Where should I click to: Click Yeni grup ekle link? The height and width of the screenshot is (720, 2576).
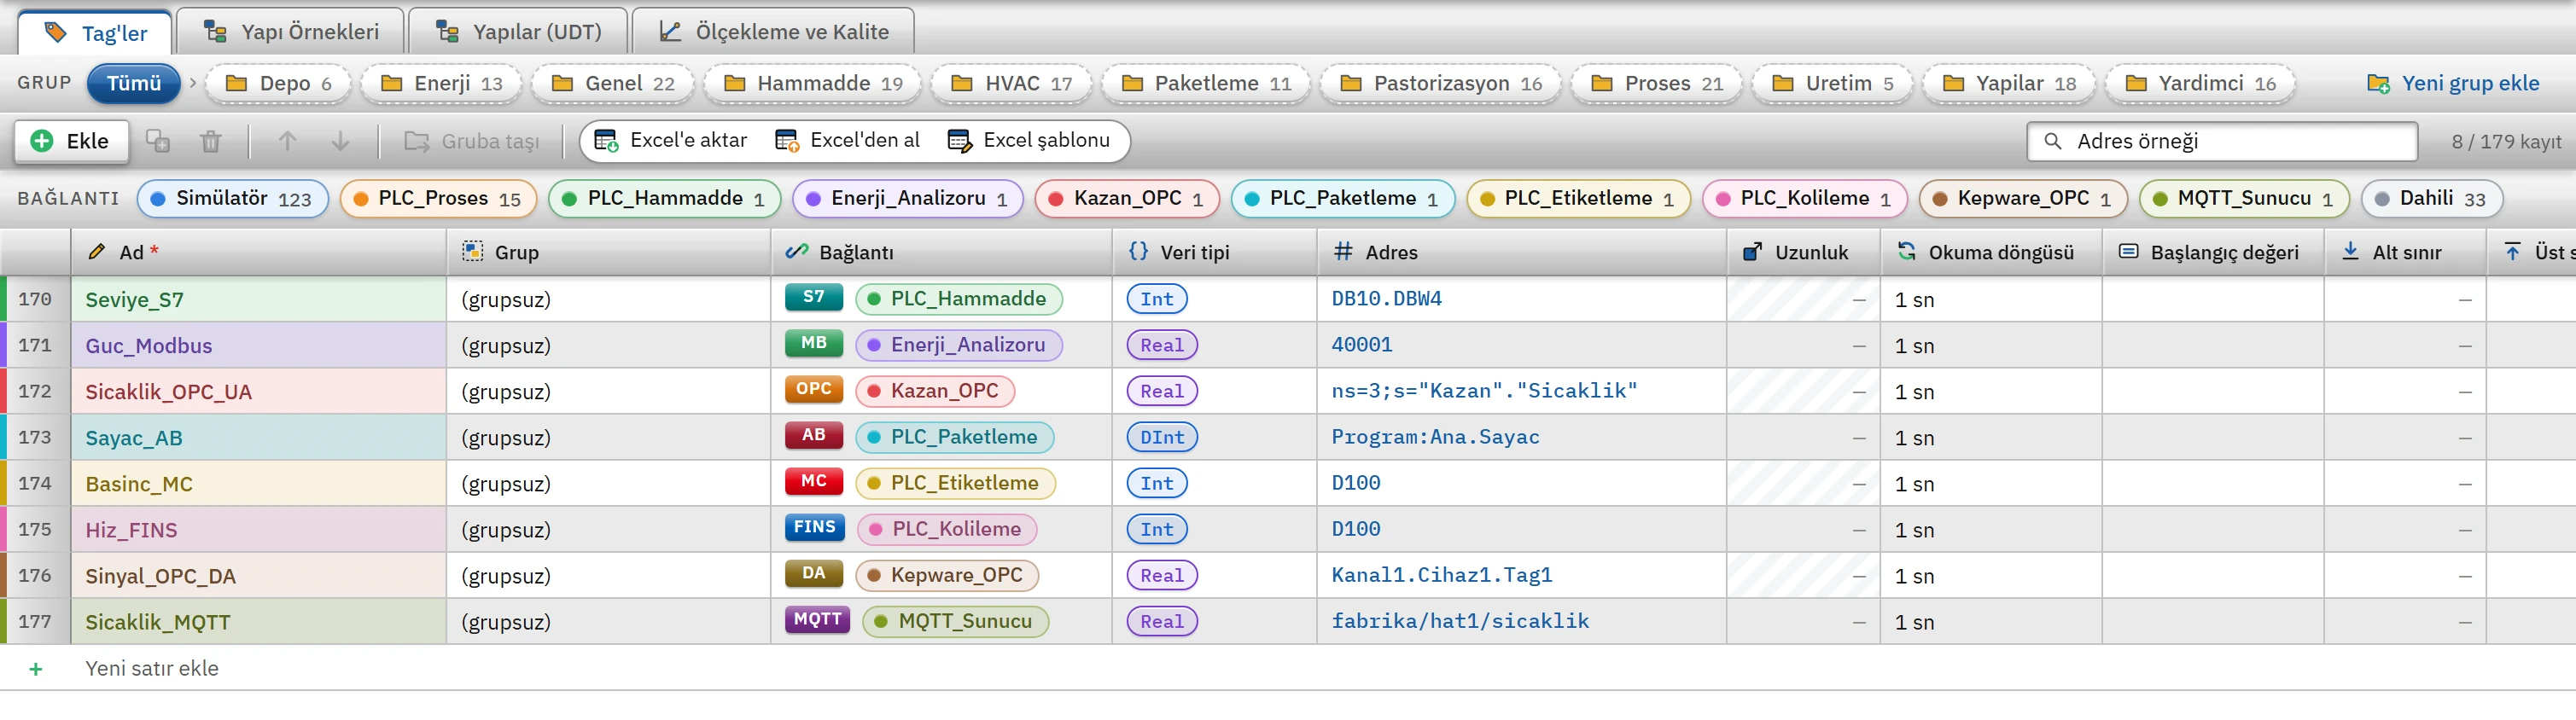tap(2453, 83)
